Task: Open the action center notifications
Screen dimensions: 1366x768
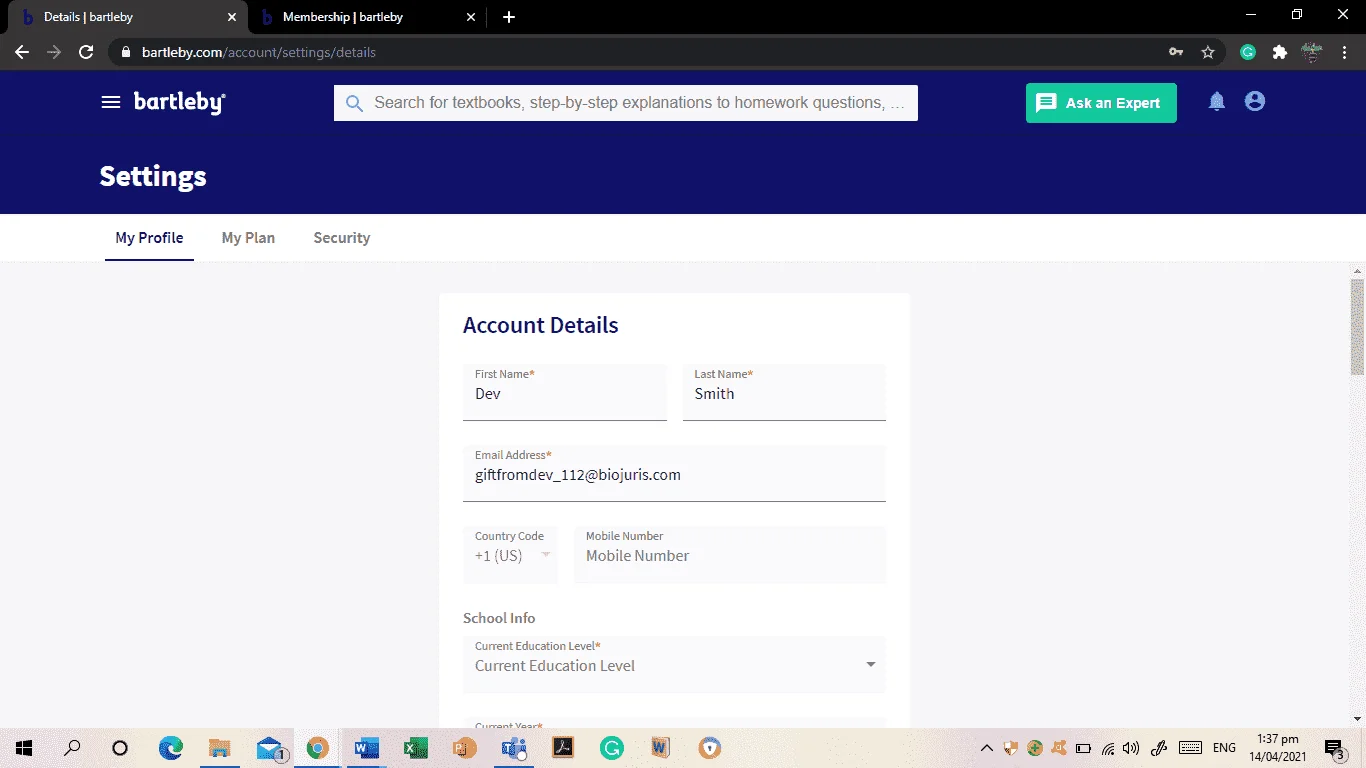Action: 1334,748
